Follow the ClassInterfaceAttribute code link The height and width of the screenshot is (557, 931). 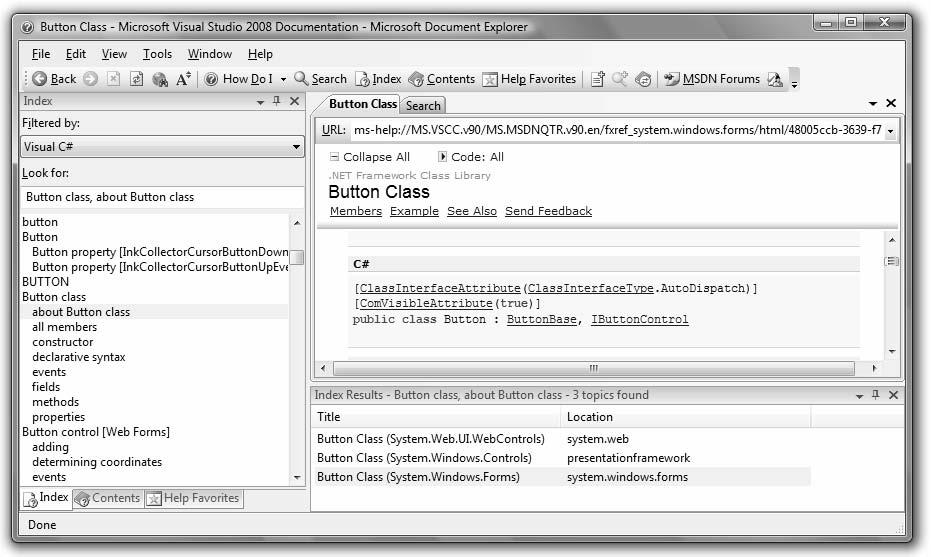coord(440,288)
